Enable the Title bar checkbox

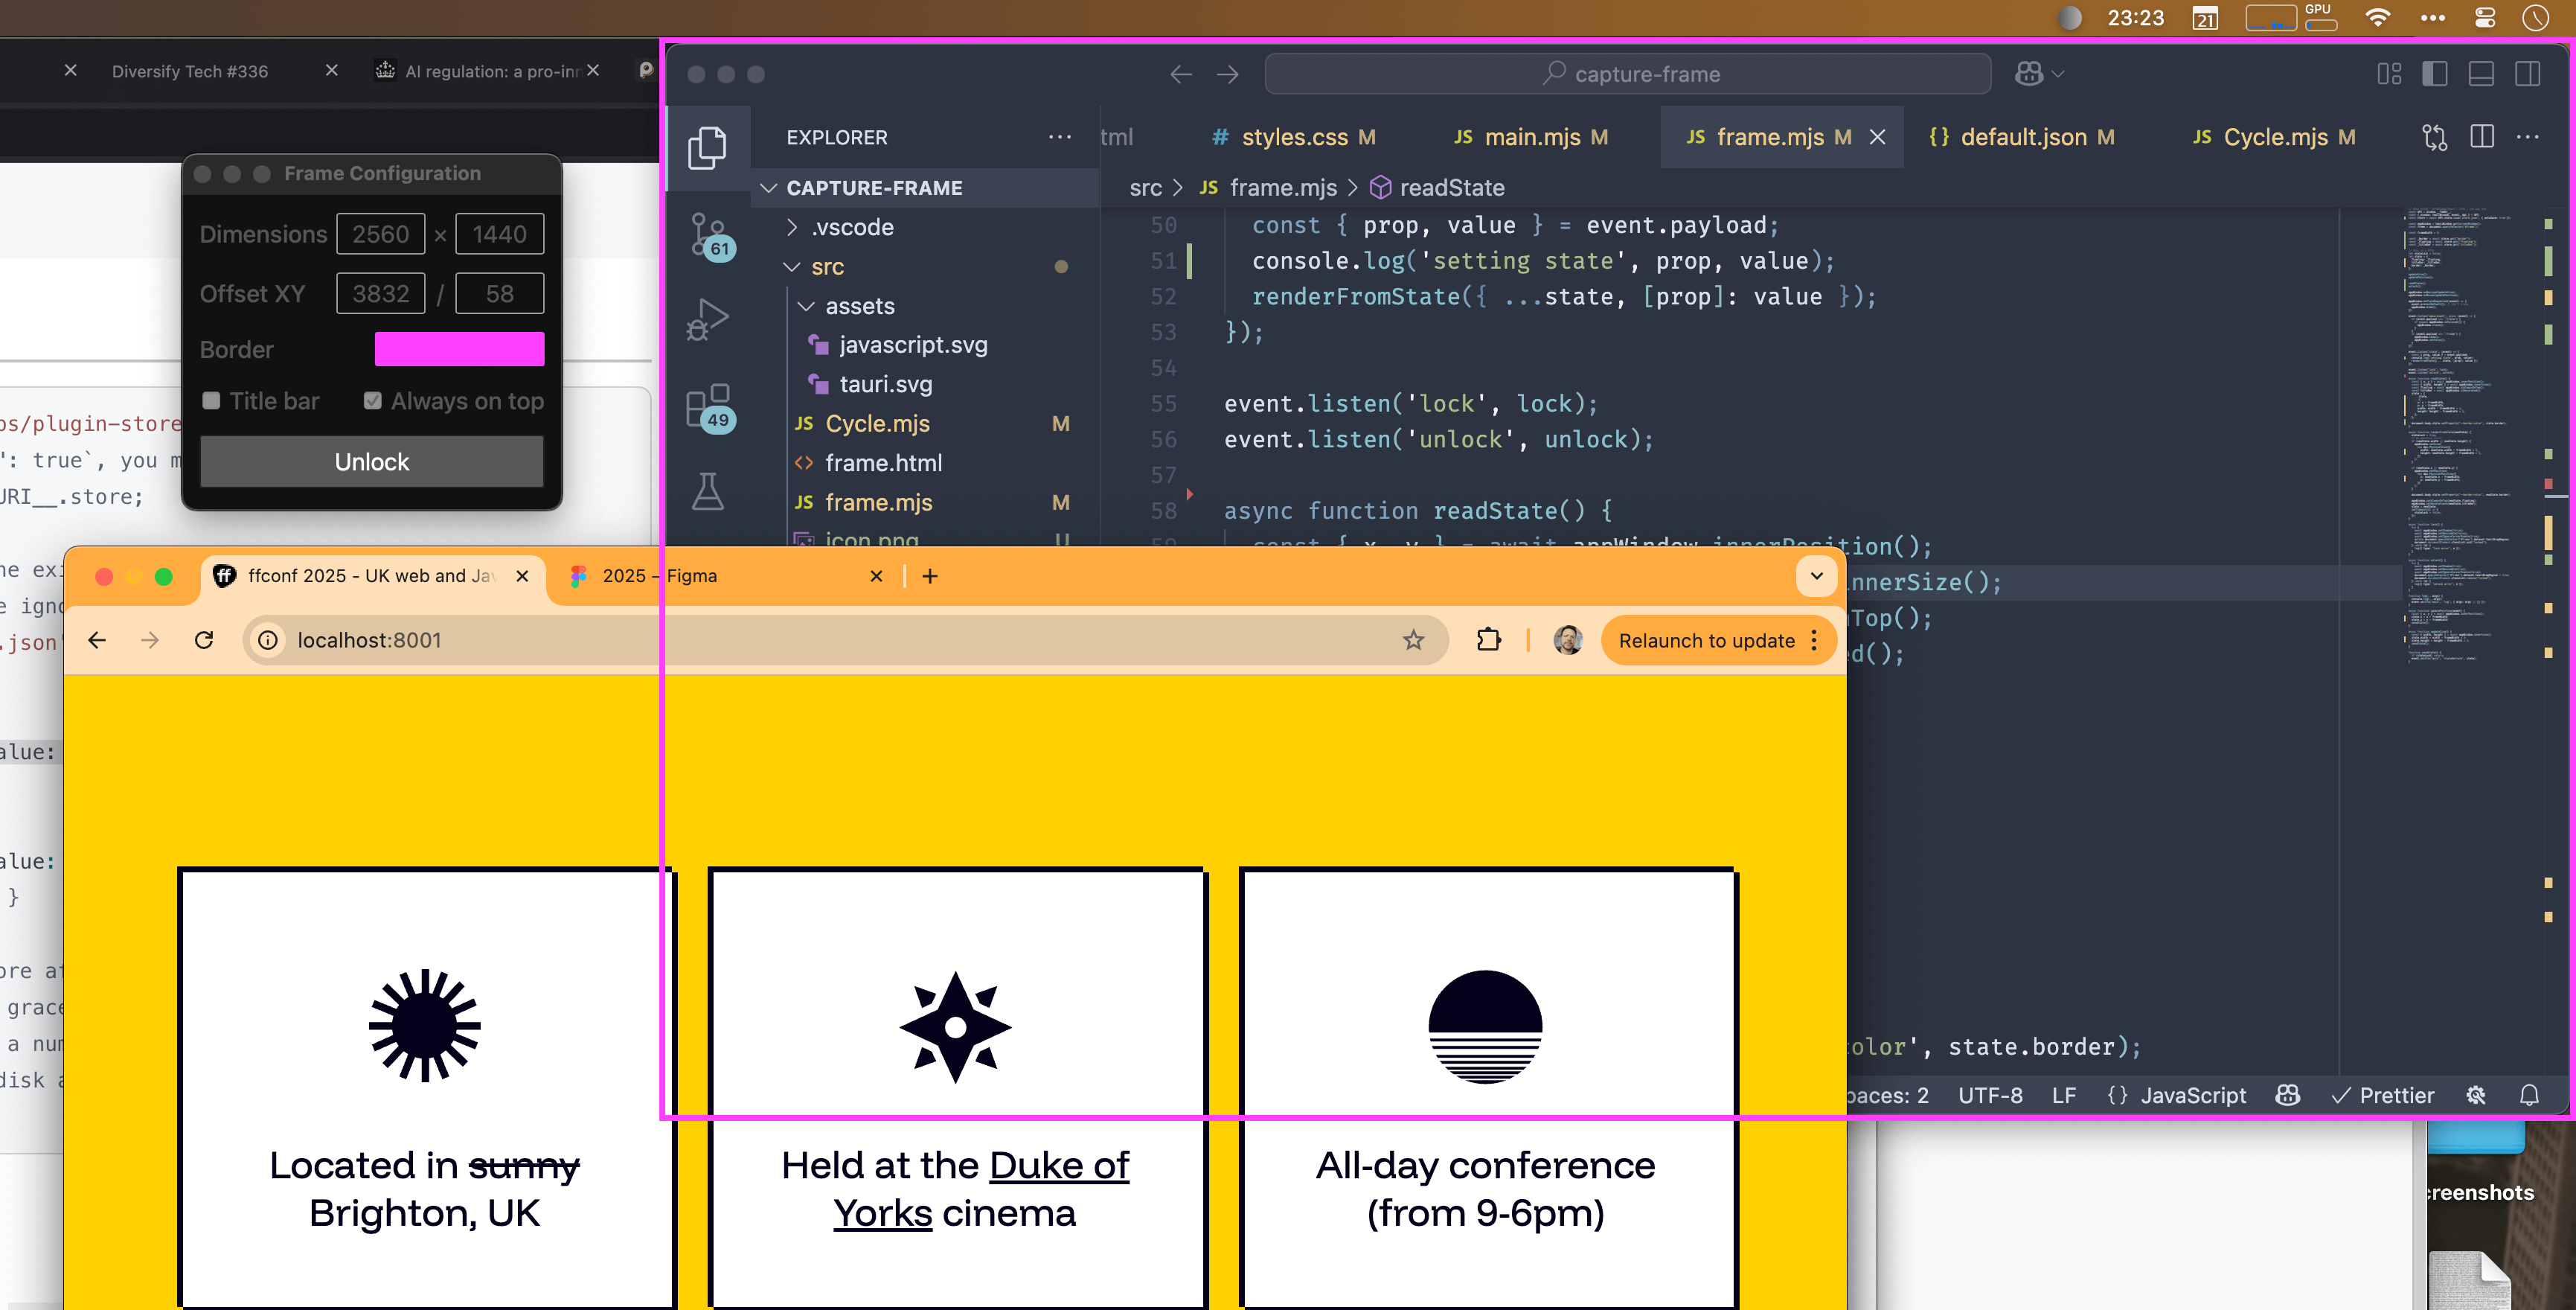point(211,401)
